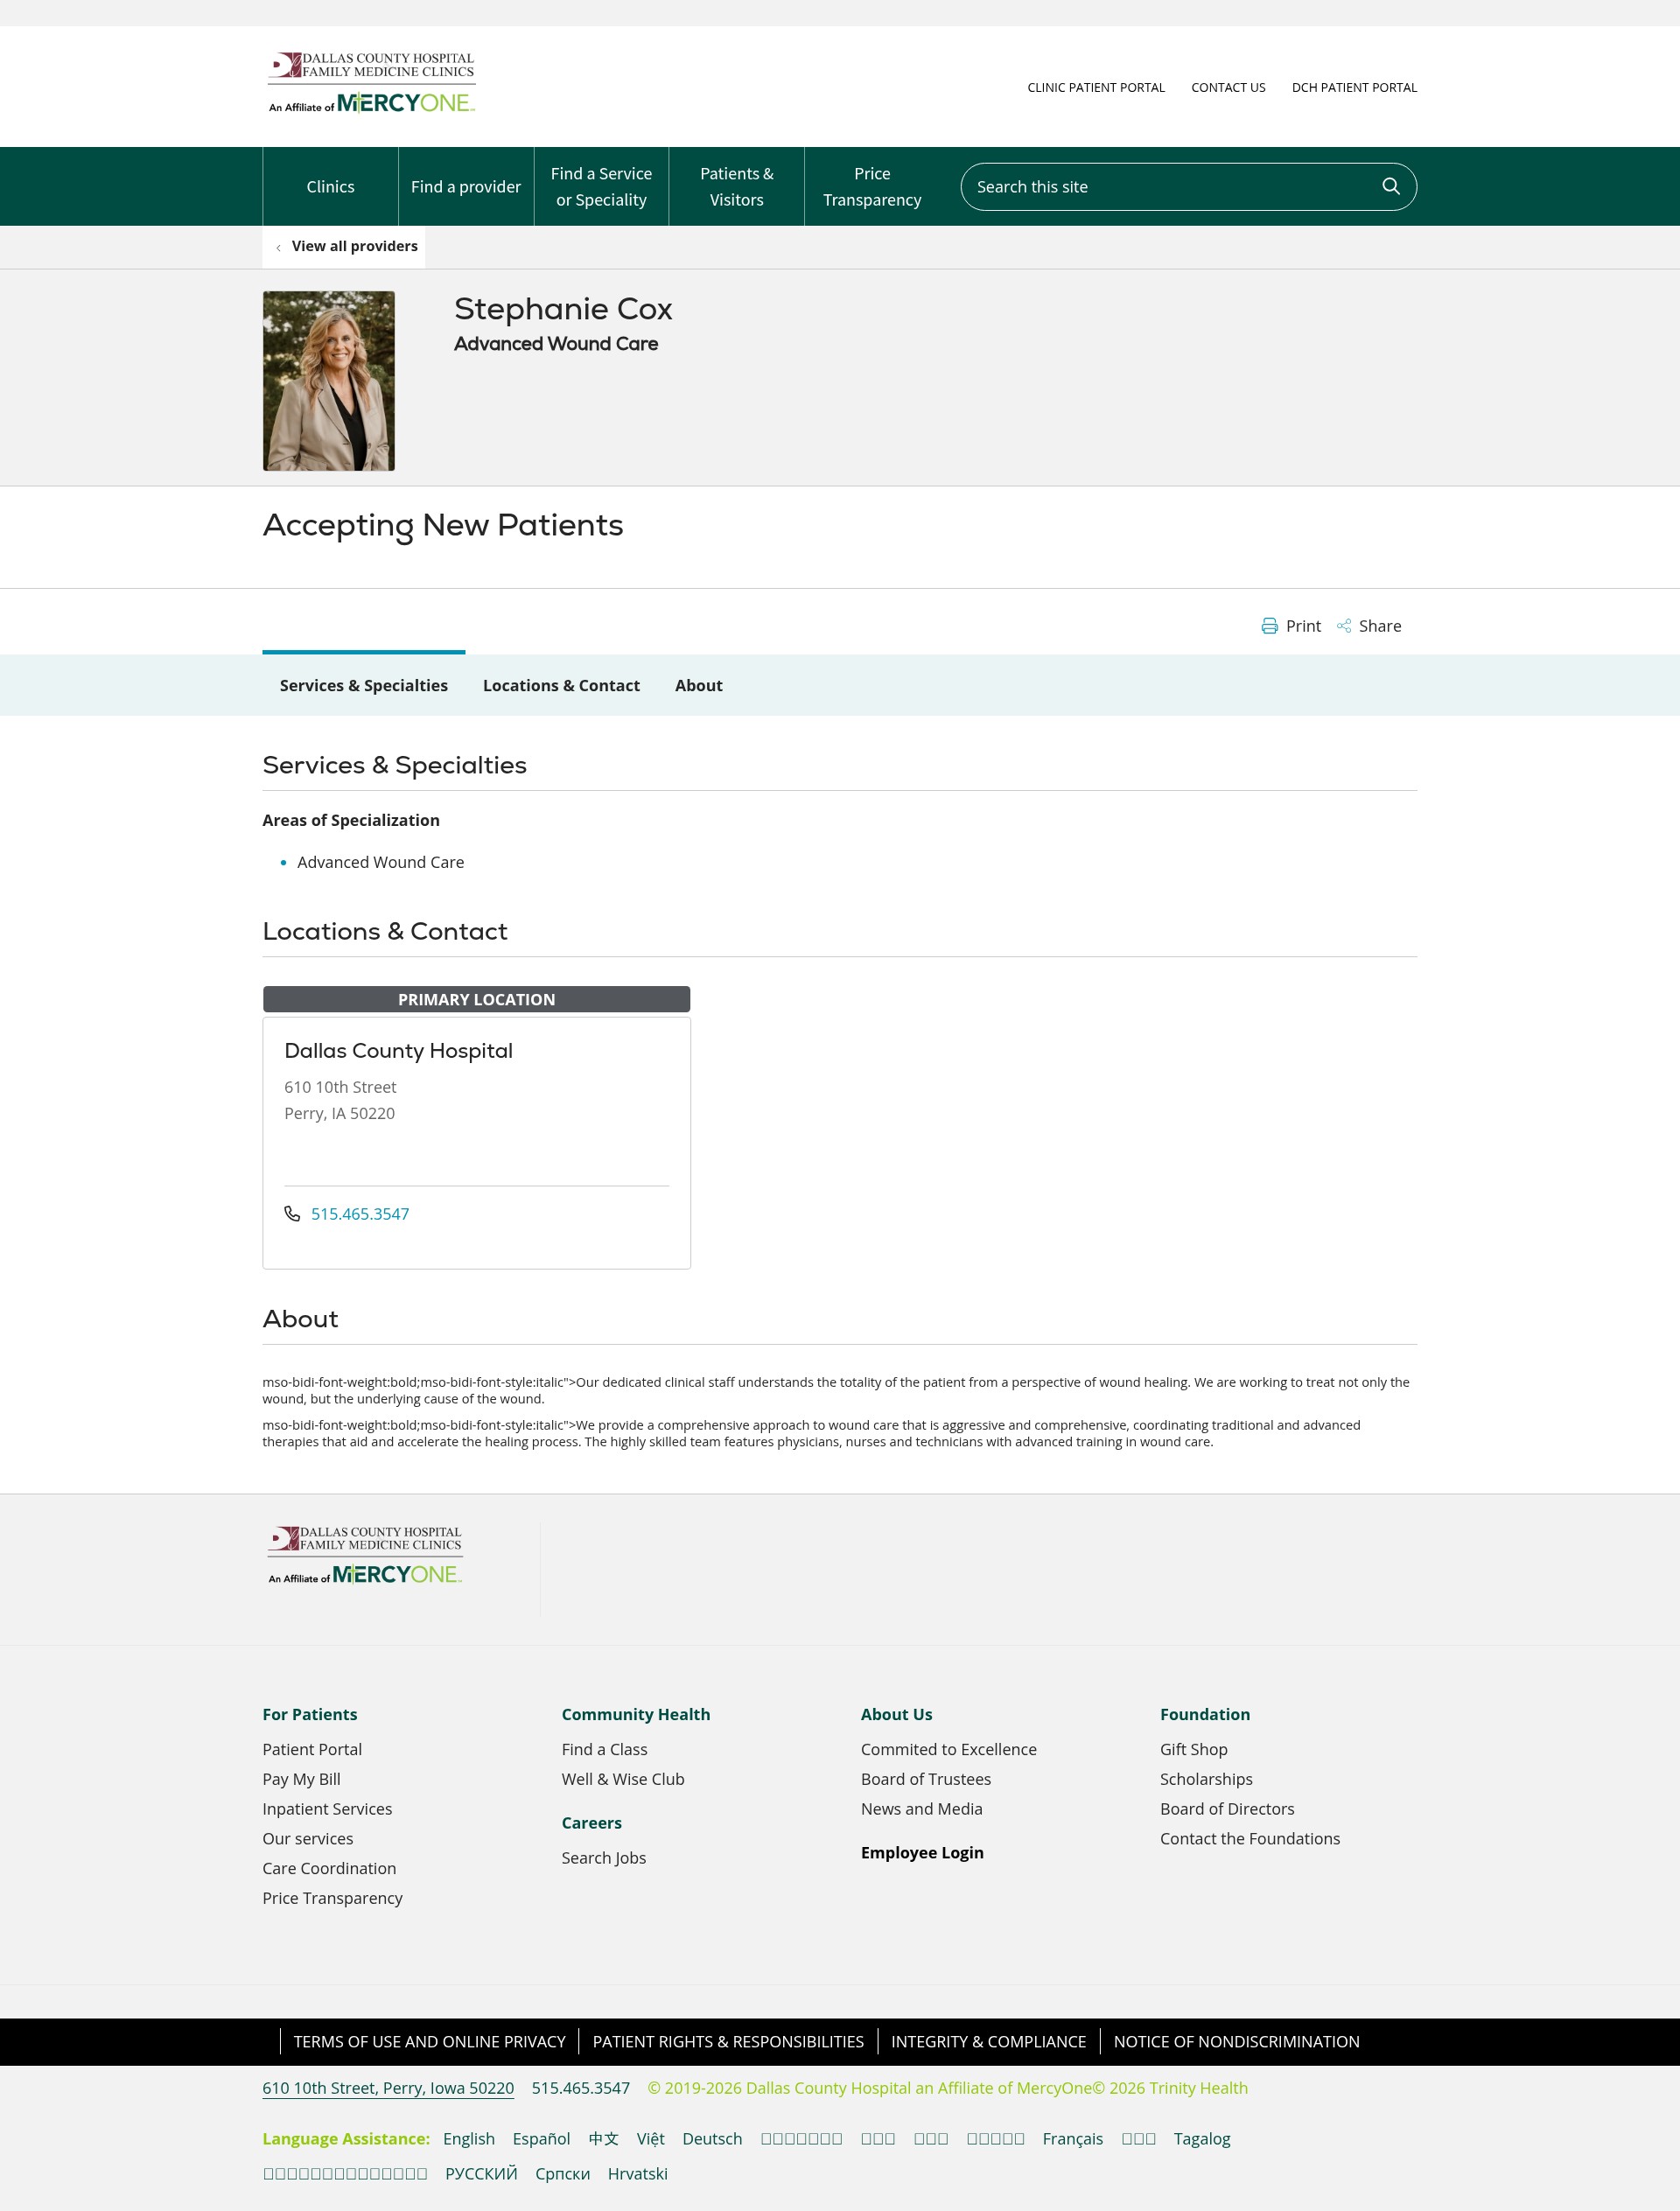Select Hrvatski language assistance
The height and width of the screenshot is (2211, 1680).
(x=637, y=2173)
